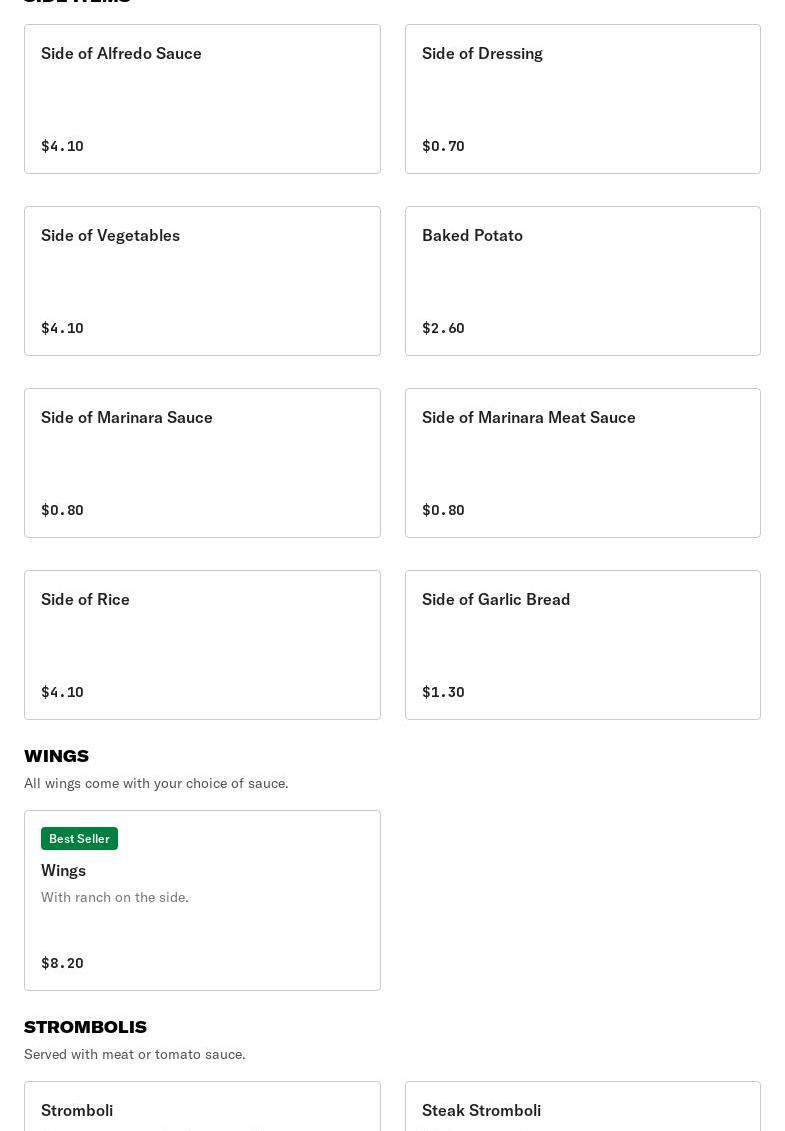Pick the Side of Rice item
The height and width of the screenshot is (1131, 785).
[202, 645]
